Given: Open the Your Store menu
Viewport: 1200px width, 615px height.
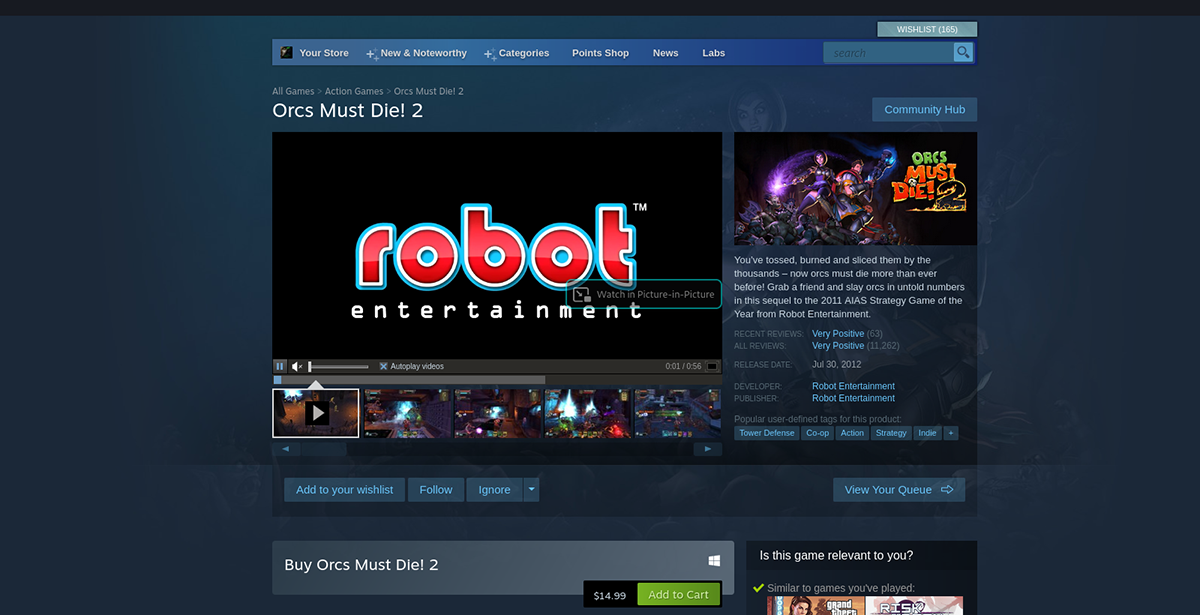Looking at the screenshot, I should [324, 53].
